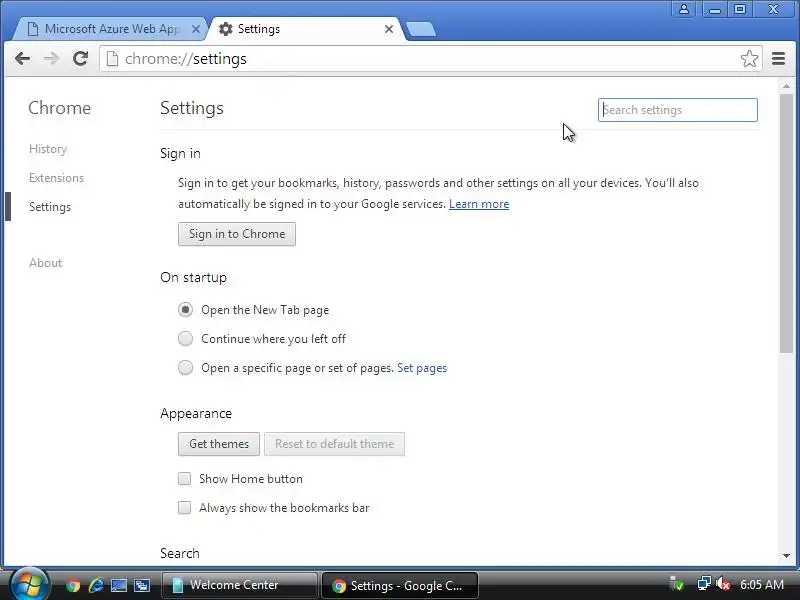Switch to the Microsoft Azure Web App tab
This screenshot has height=600, width=800.
[108, 29]
